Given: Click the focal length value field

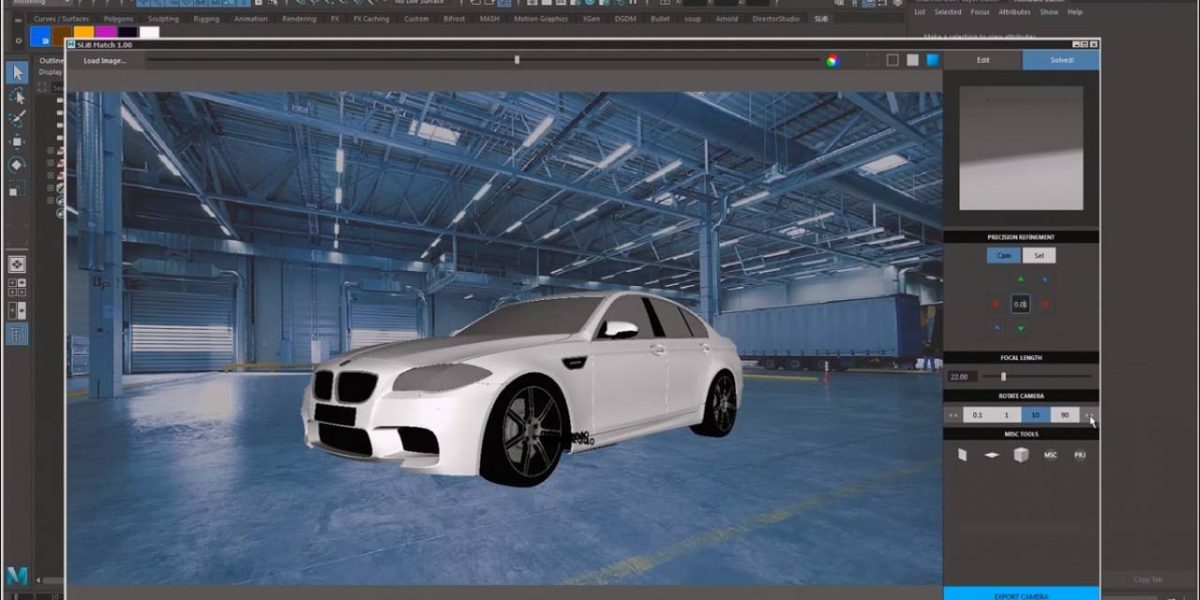Looking at the screenshot, I should pyautogui.click(x=960, y=376).
